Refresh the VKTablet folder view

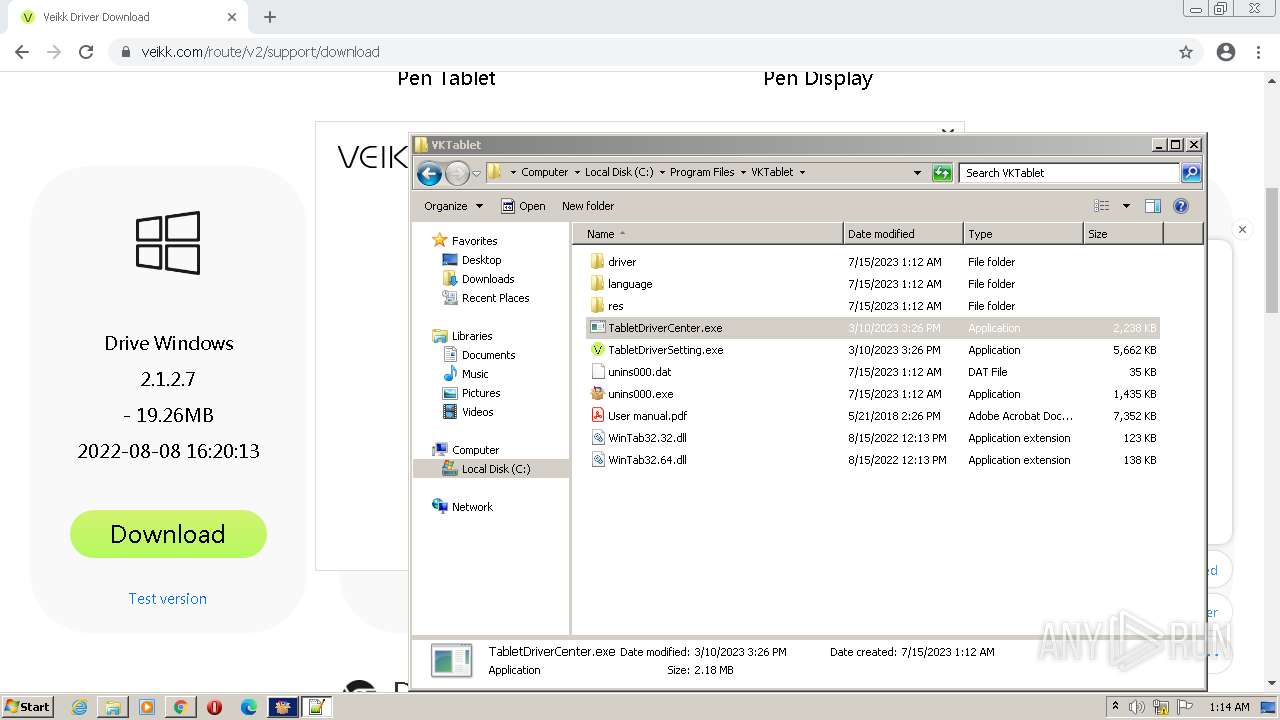(942, 173)
